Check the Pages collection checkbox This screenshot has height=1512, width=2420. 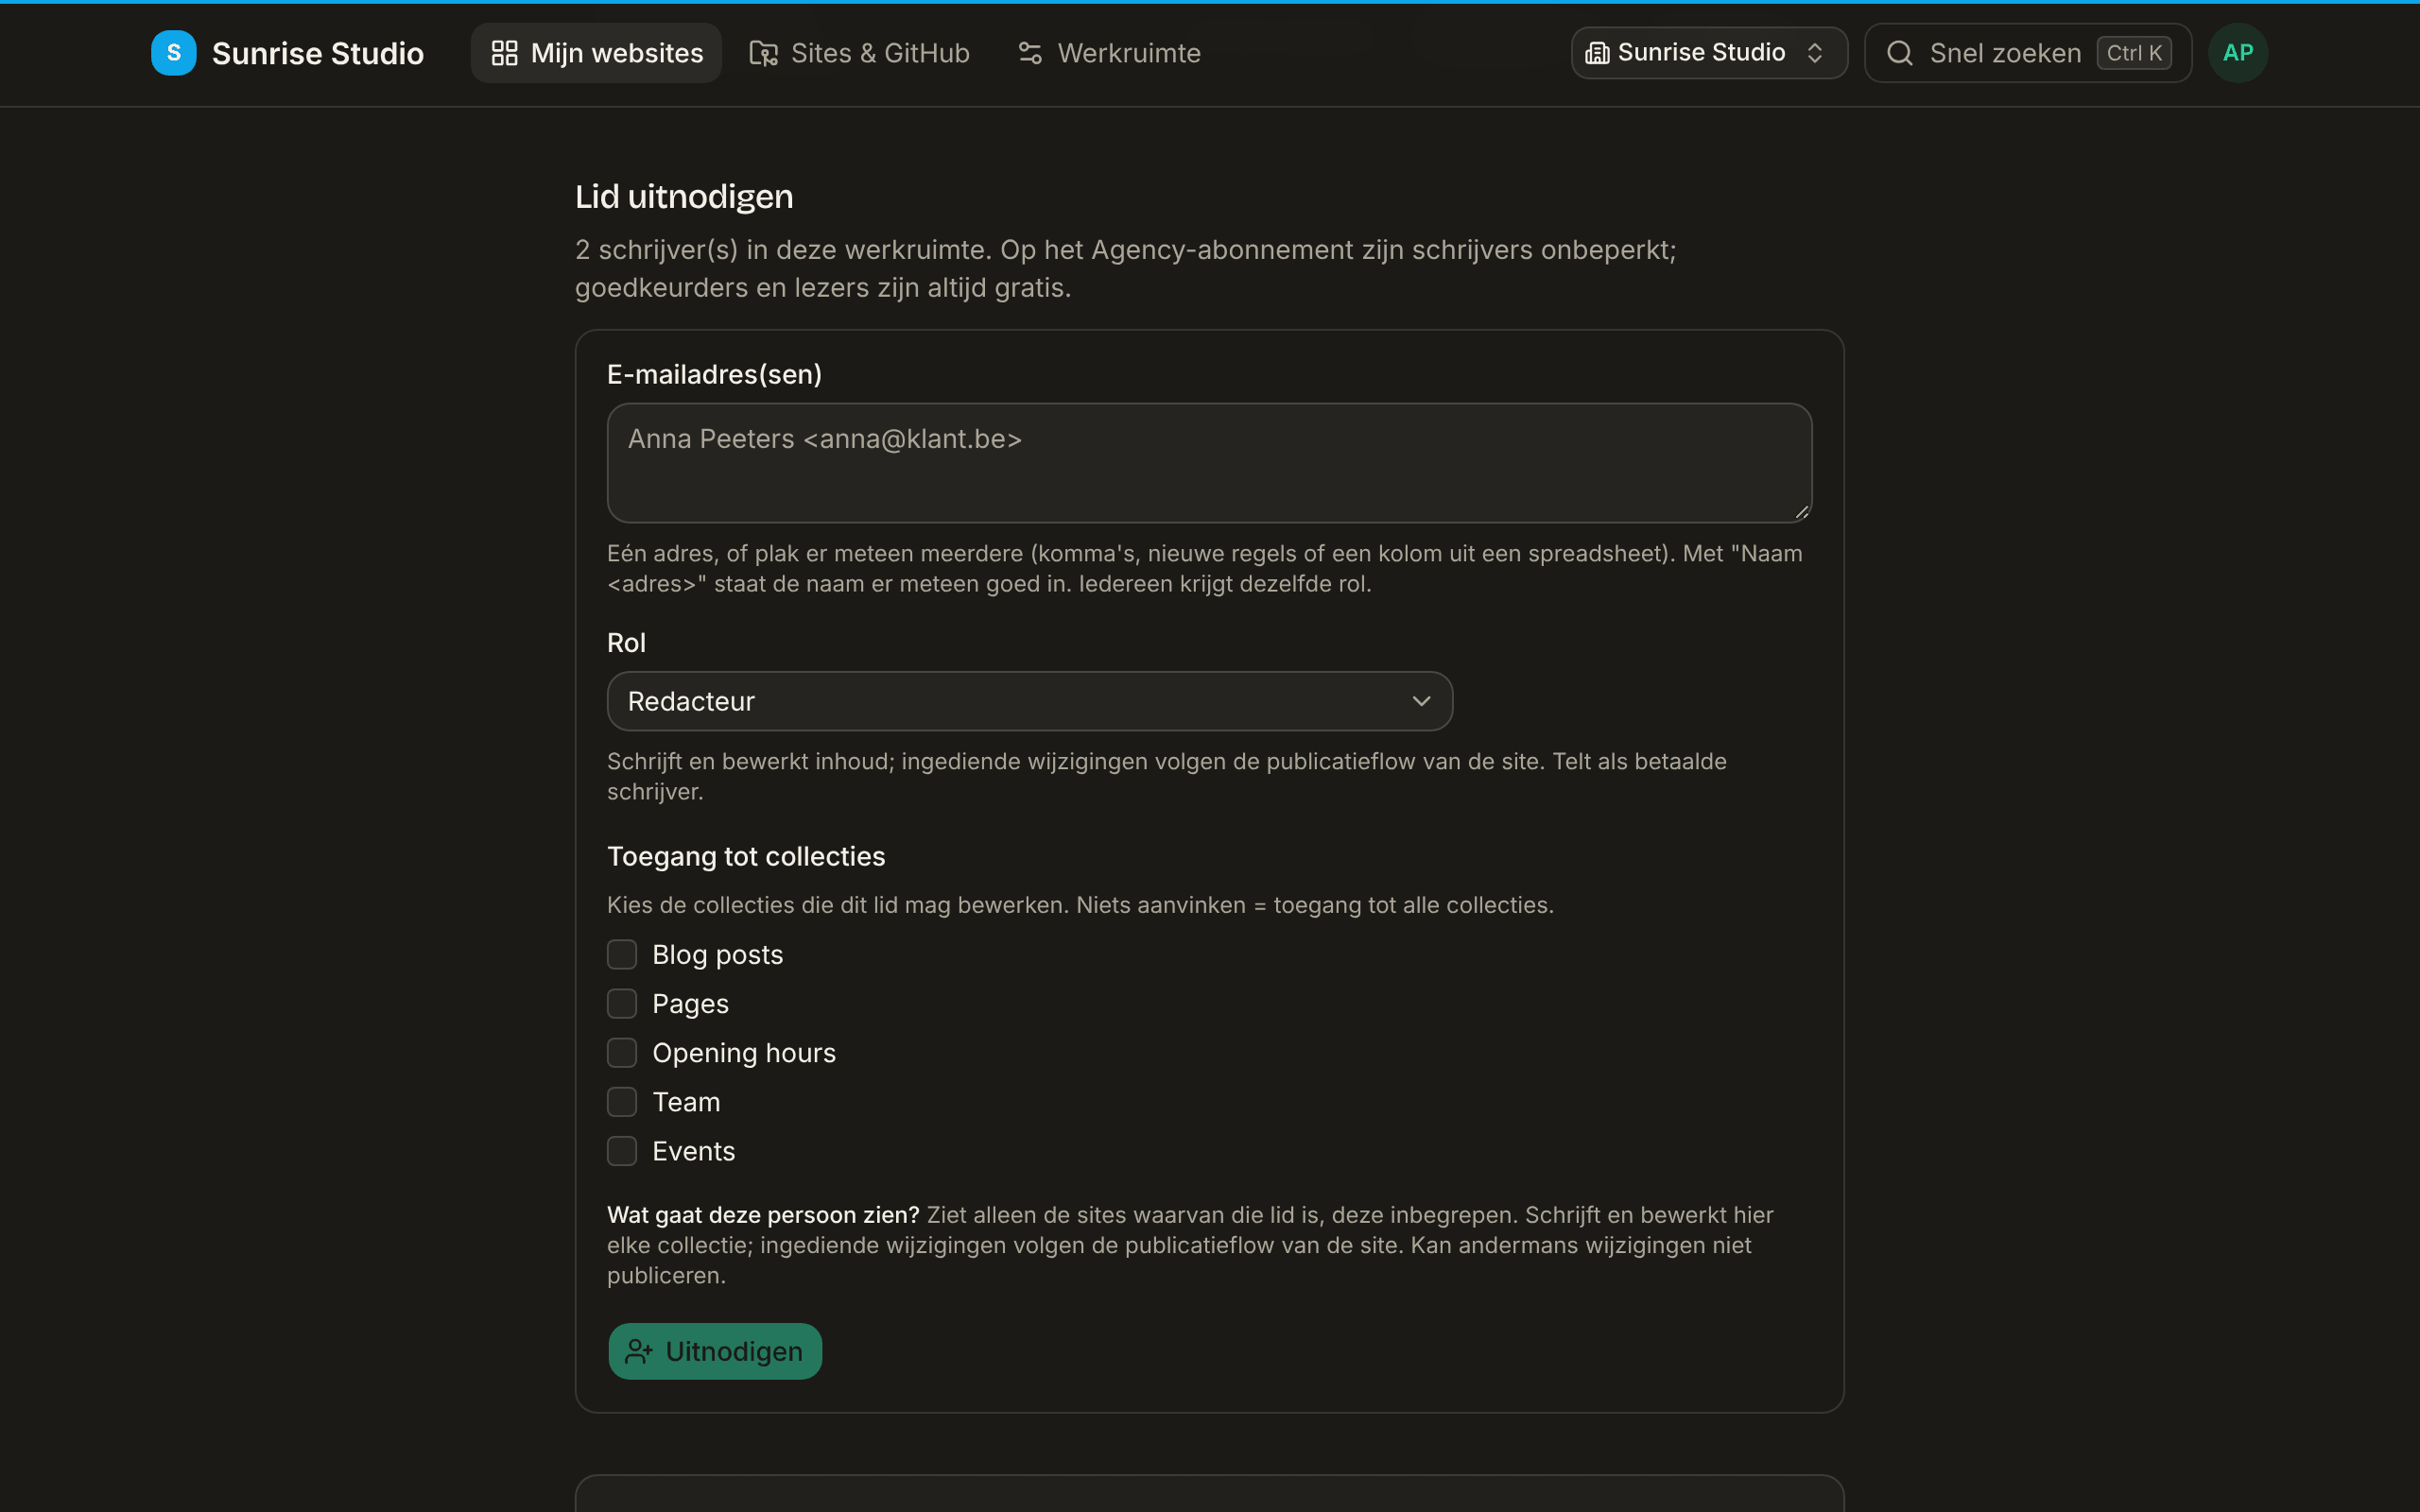pos(622,1004)
